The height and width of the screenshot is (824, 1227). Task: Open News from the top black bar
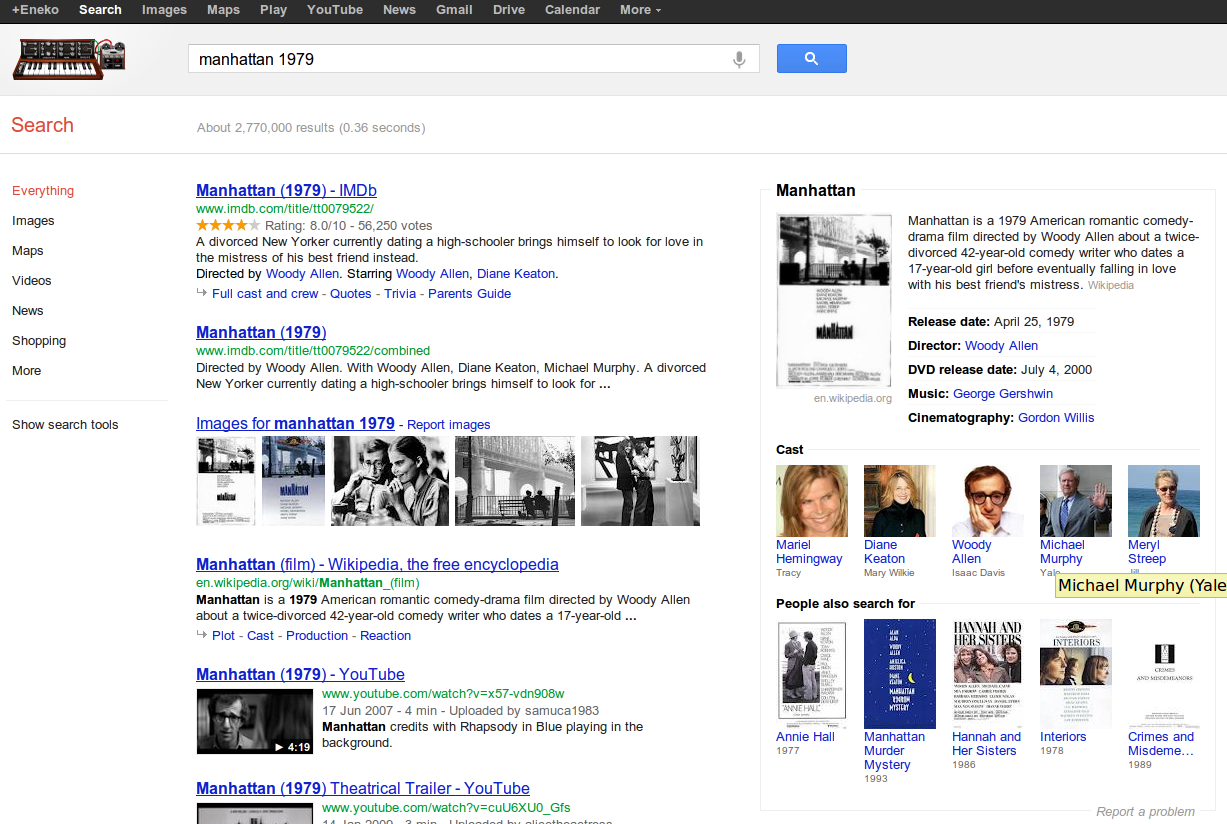[x=399, y=10]
